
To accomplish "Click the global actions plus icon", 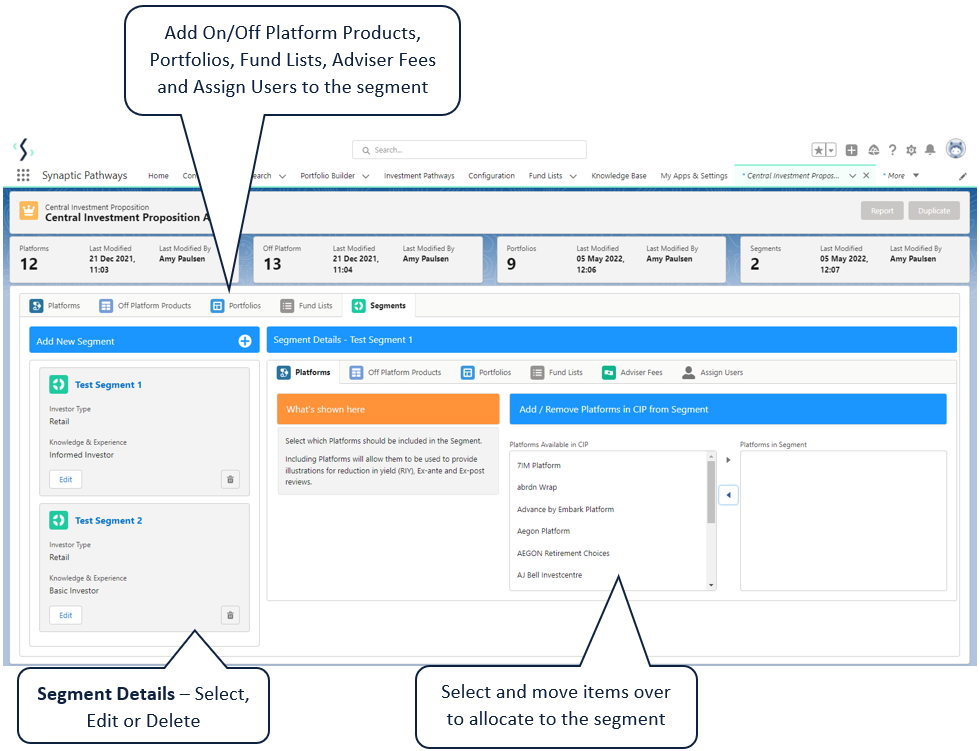I will 851,150.
